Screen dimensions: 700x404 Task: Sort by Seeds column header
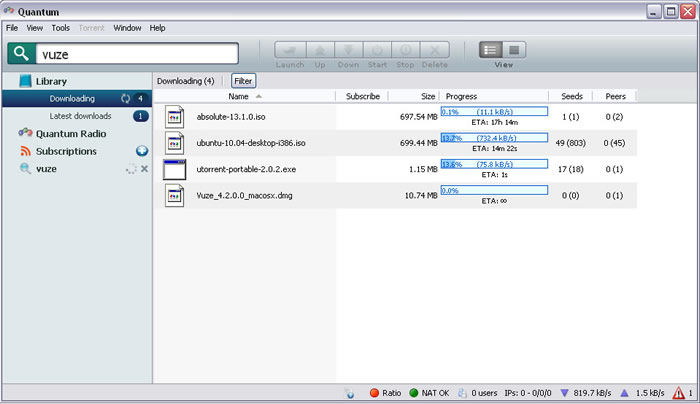tap(571, 96)
